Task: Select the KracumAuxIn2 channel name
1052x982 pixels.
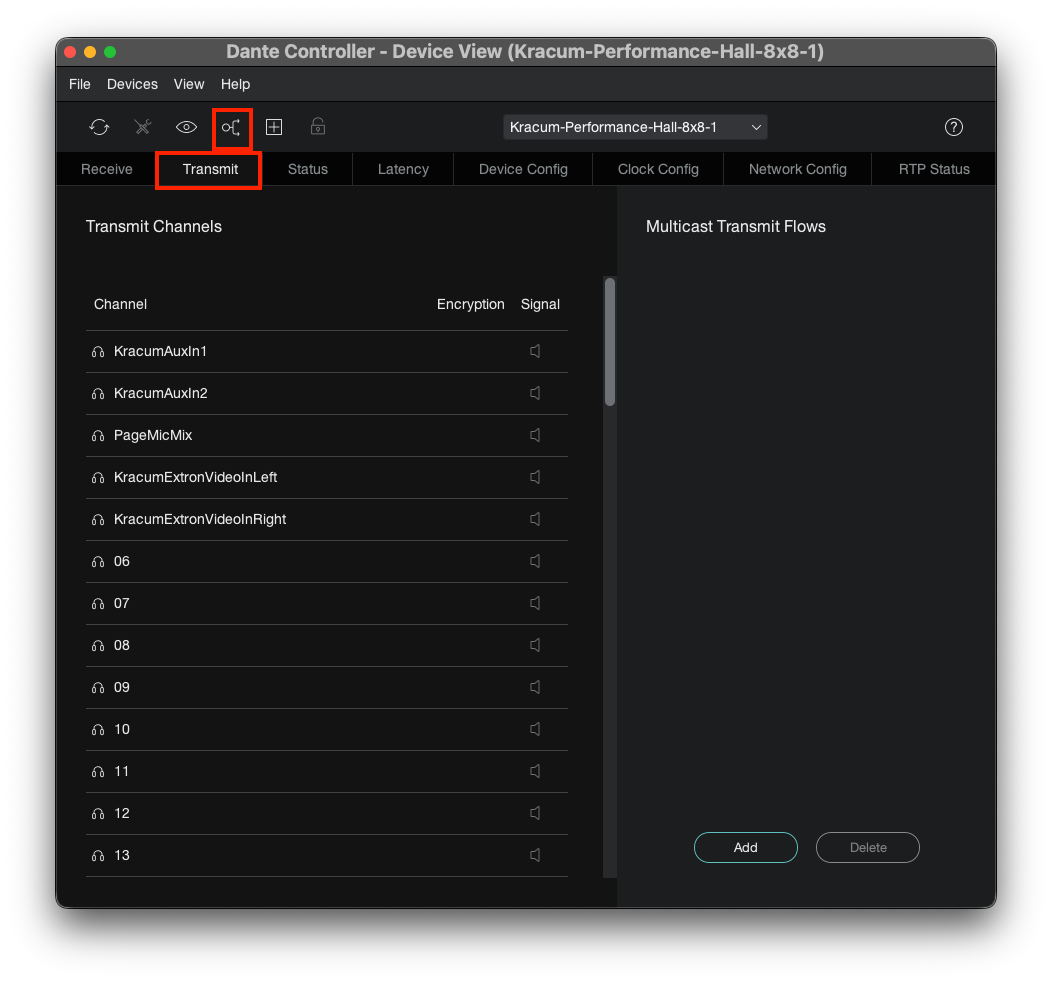Action: click(x=161, y=393)
